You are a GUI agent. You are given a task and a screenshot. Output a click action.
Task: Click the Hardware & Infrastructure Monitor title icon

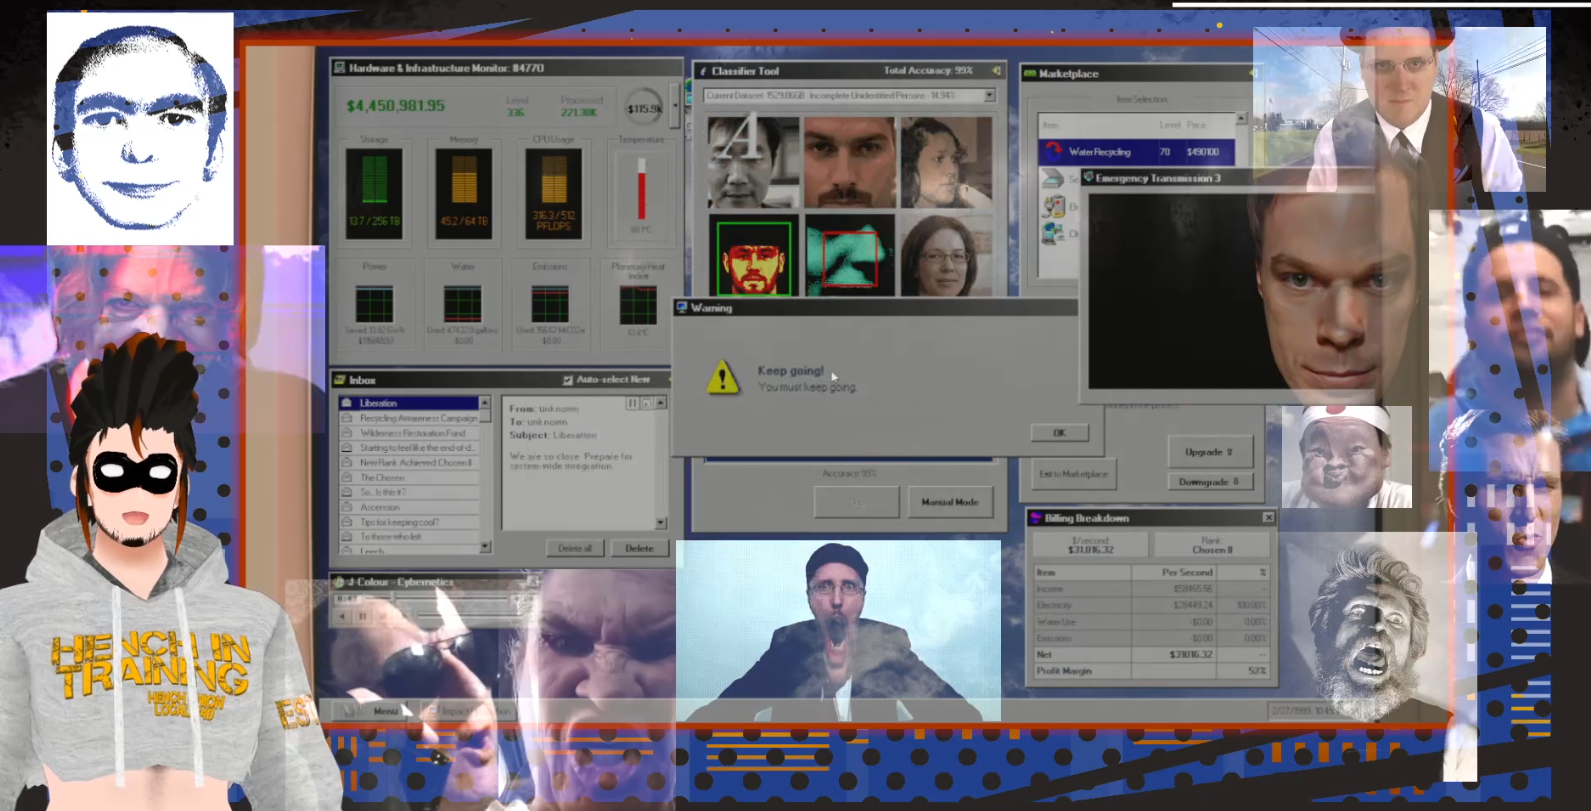pyautogui.click(x=339, y=68)
